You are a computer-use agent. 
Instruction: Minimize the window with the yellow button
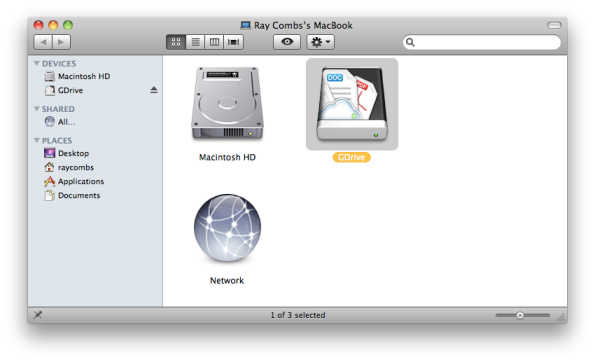click(53, 25)
